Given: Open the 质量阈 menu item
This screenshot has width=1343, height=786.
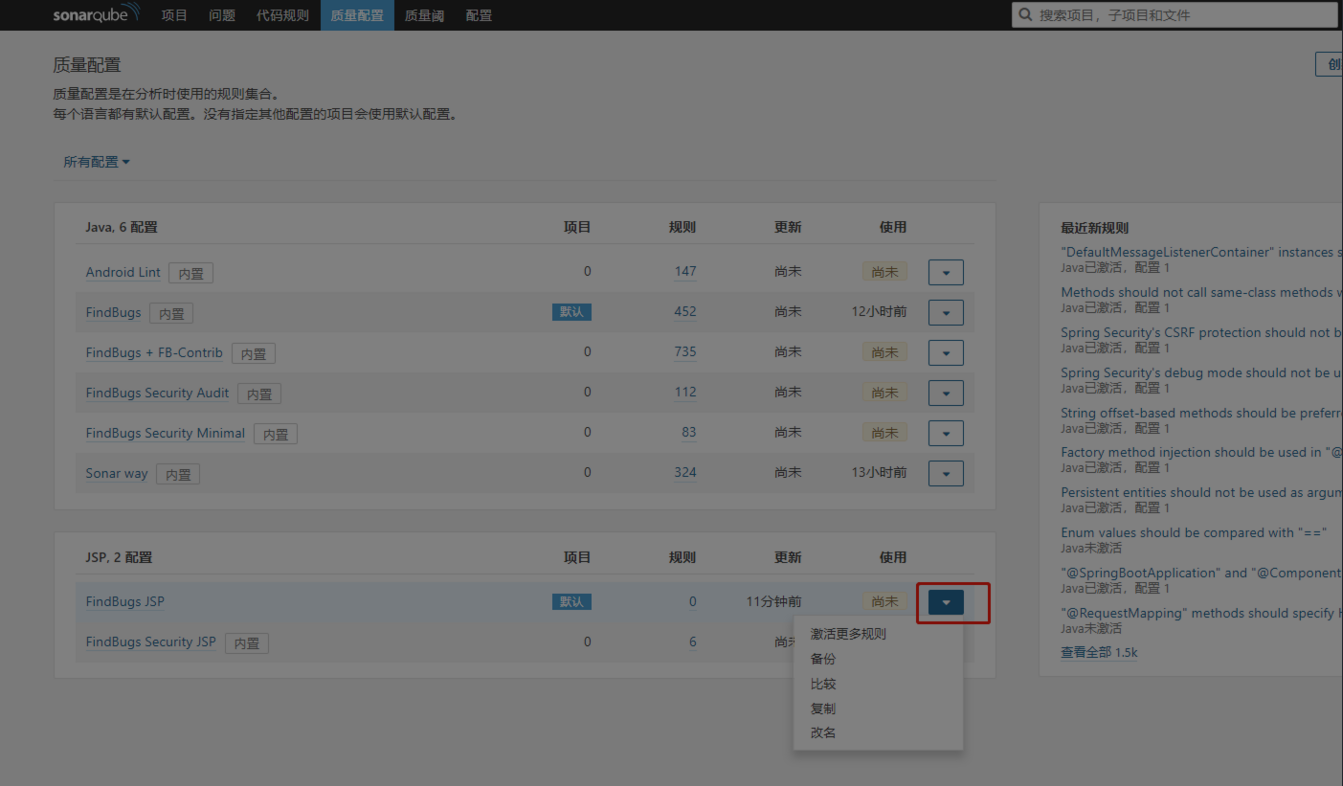Looking at the screenshot, I should click(x=425, y=15).
